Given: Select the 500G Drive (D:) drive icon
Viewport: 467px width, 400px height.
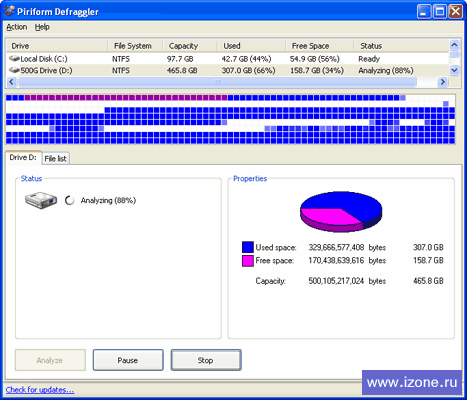Looking at the screenshot, I should click(14, 70).
